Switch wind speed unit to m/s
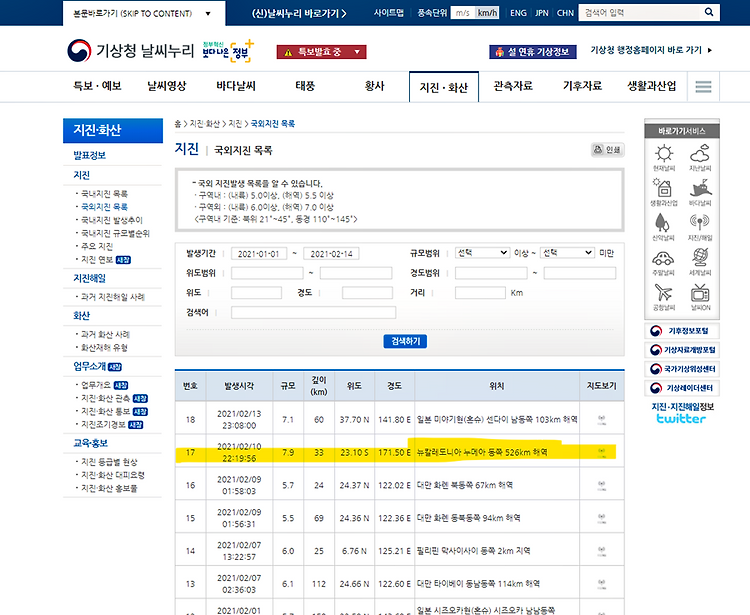This screenshot has height=615, width=750. tap(463, 13)
